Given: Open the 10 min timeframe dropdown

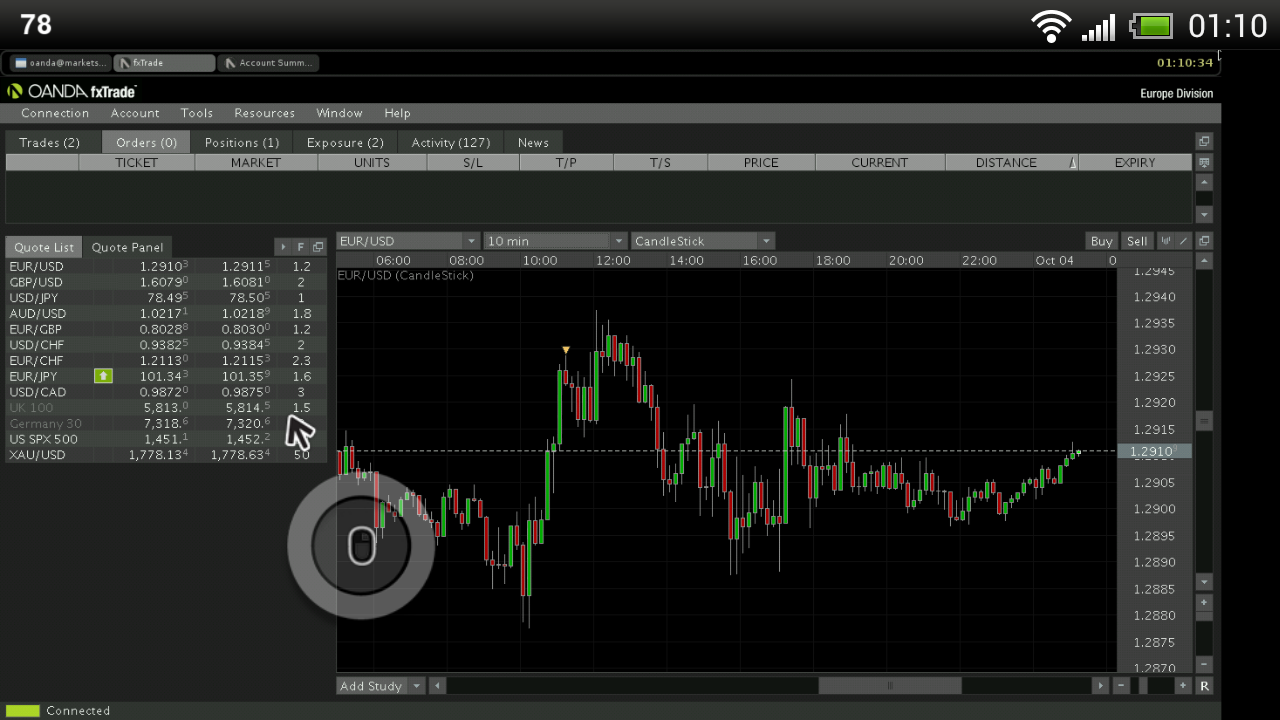Looking at the screenshot, I should pyautogui.click(x=555, y=241).
